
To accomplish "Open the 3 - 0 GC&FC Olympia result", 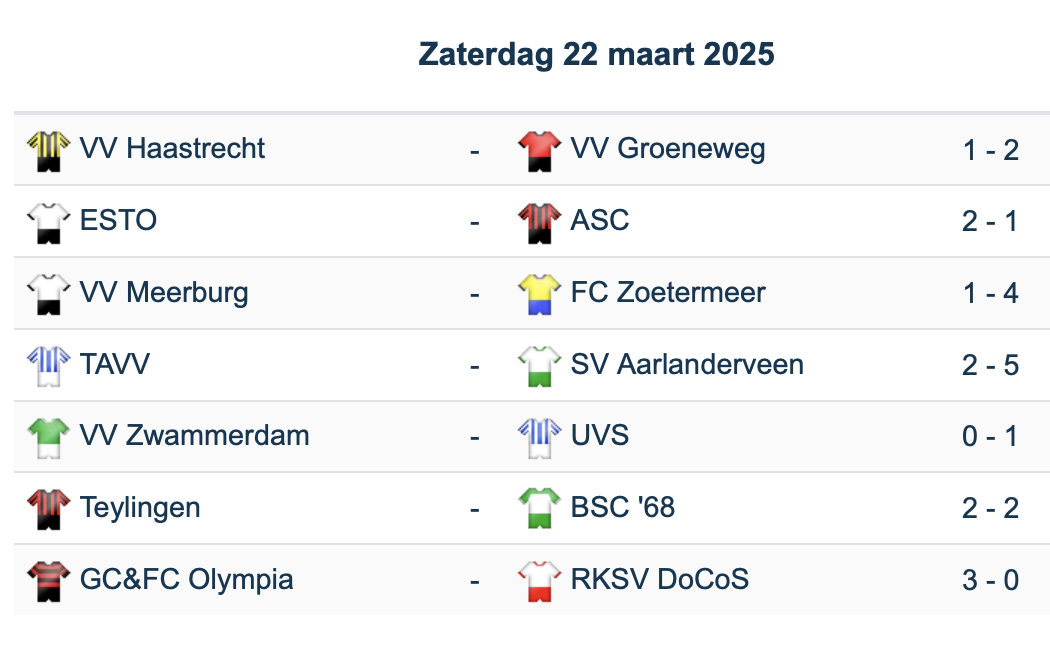I will (x=990, y=581).
